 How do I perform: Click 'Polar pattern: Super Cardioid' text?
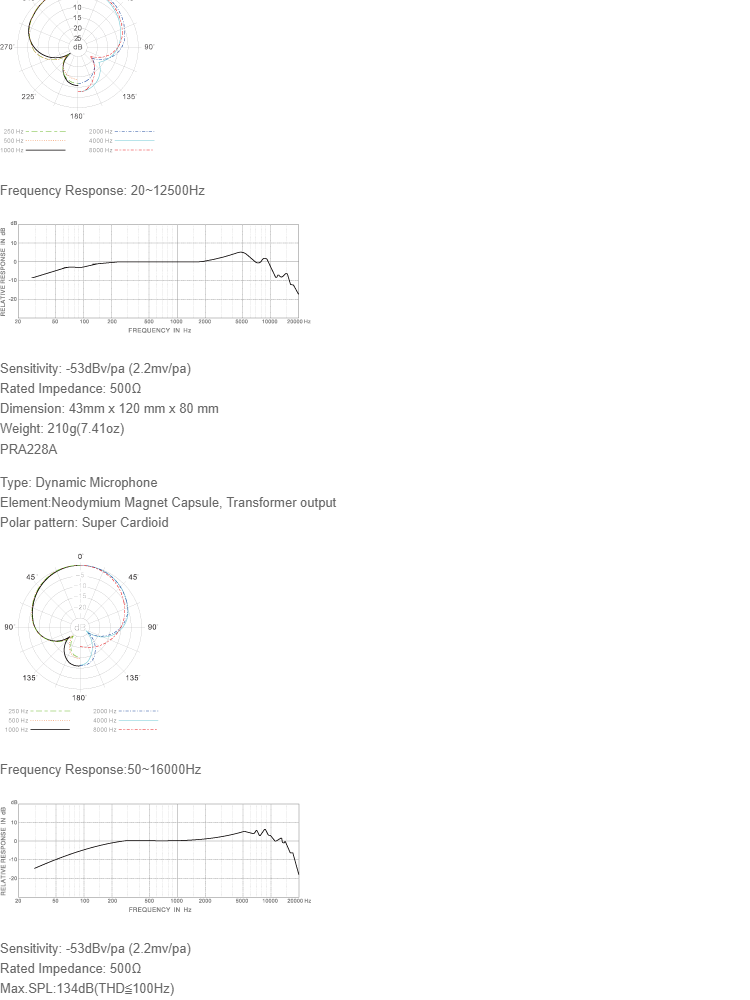[84, 522]
